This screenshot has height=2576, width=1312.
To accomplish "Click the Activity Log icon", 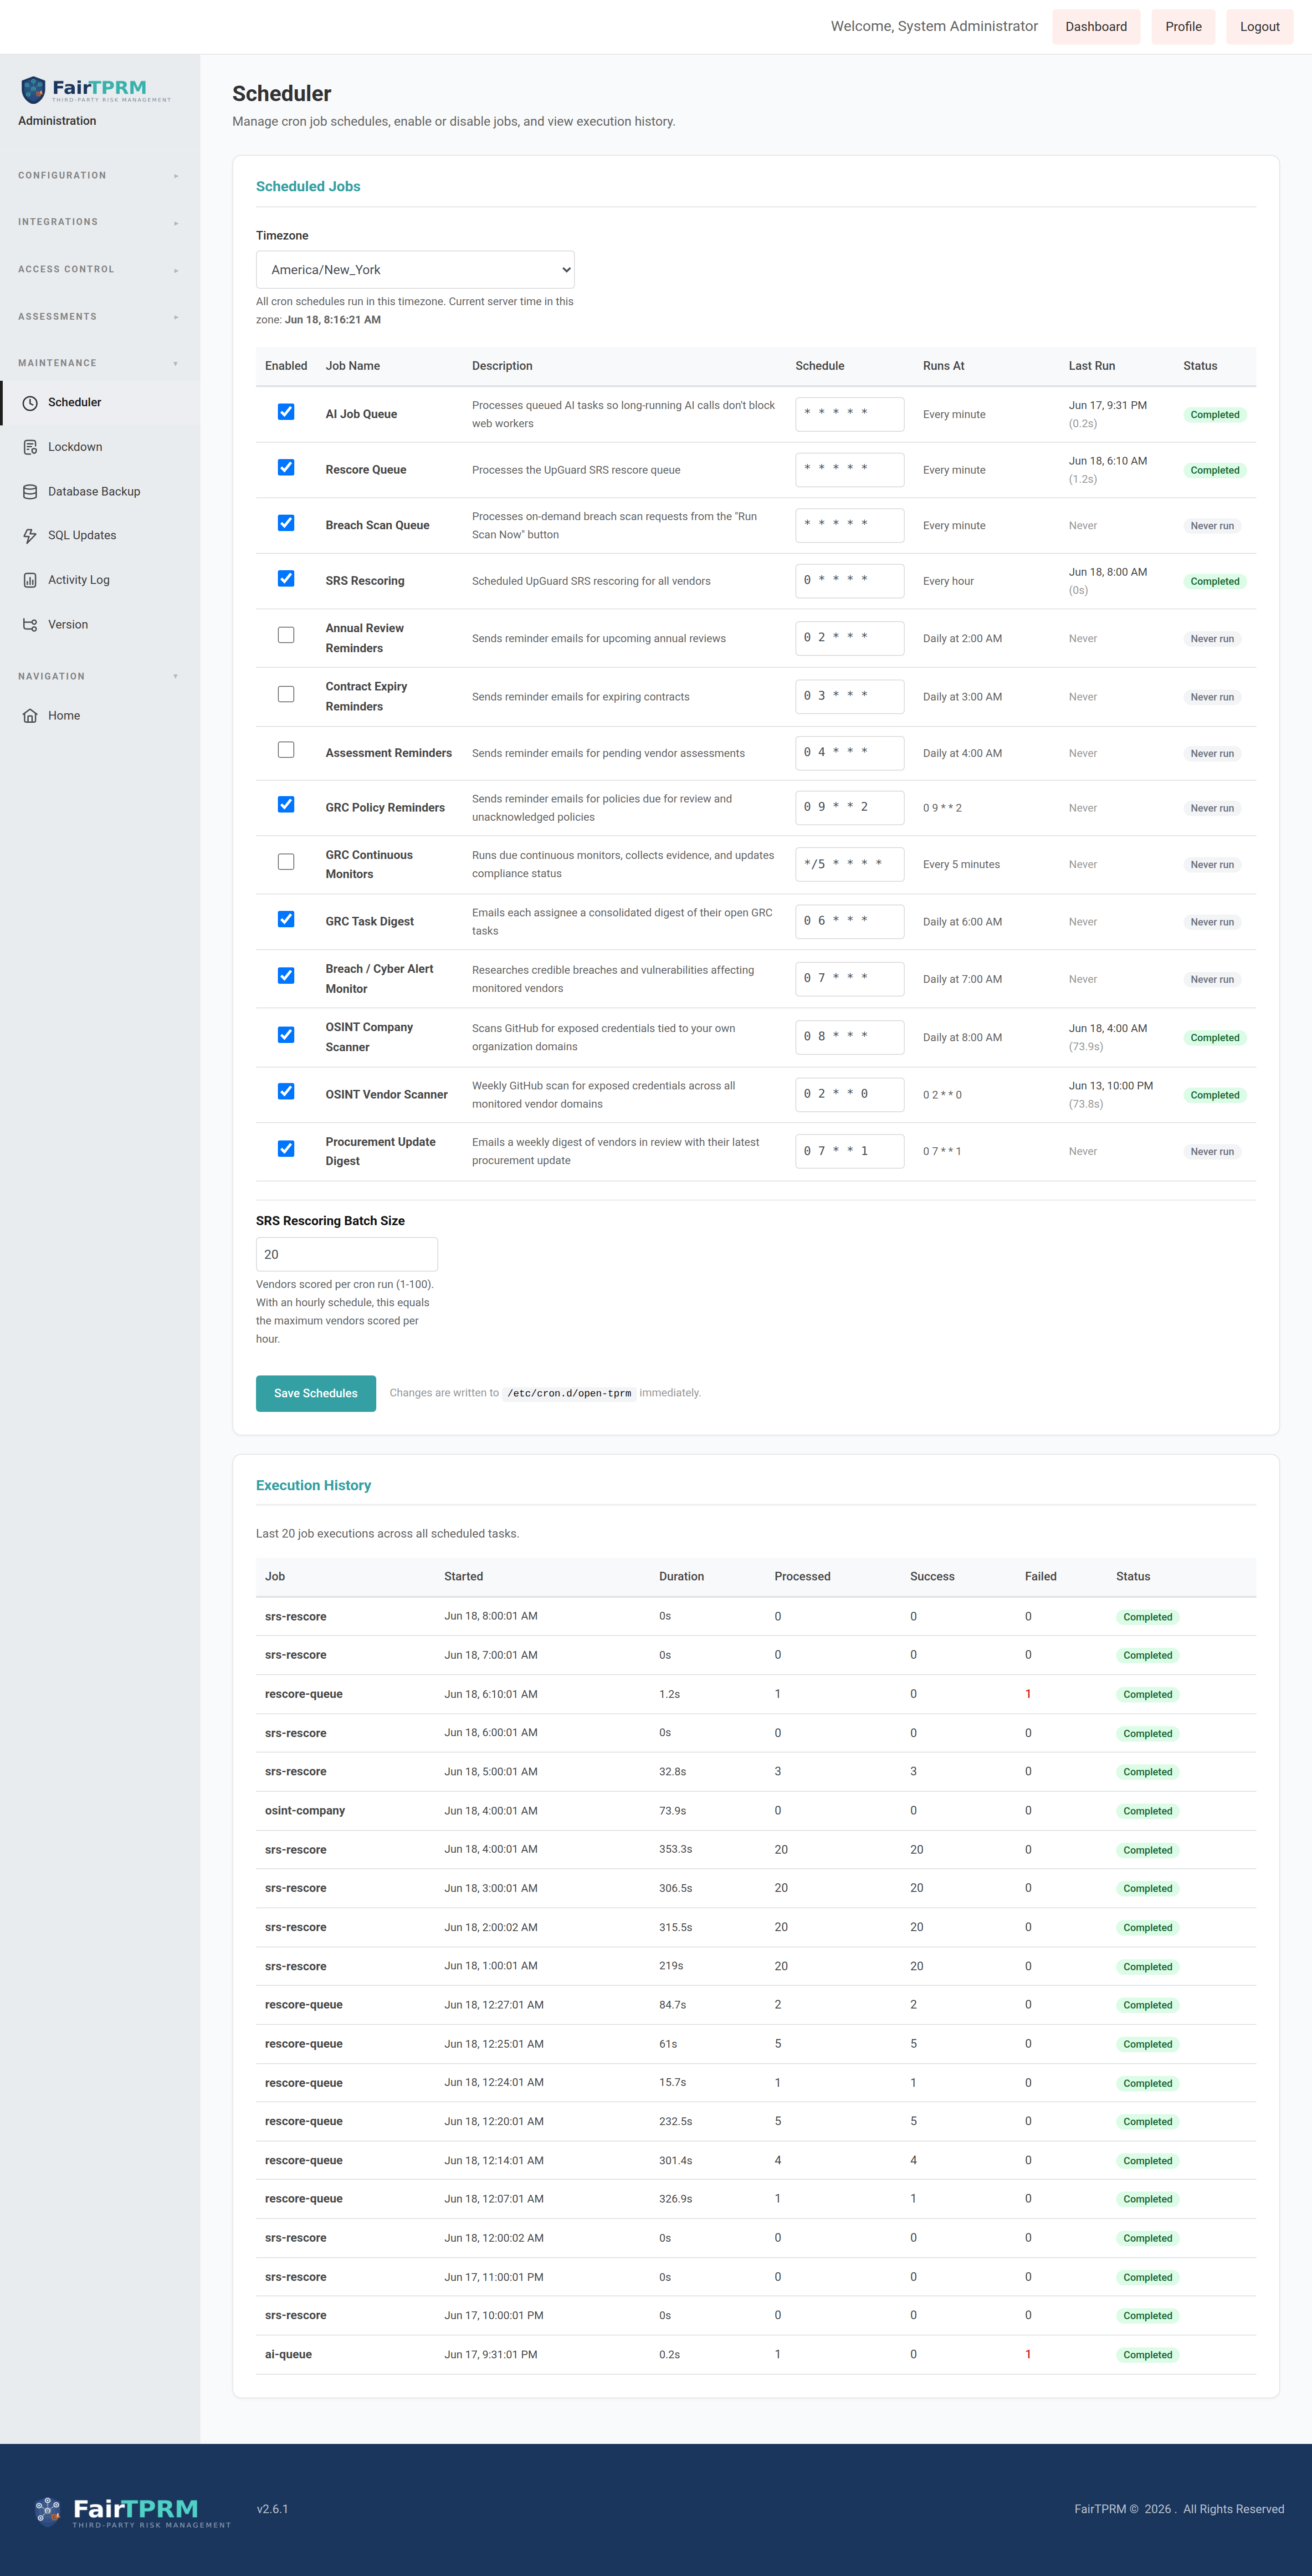I will click(30, 580).
